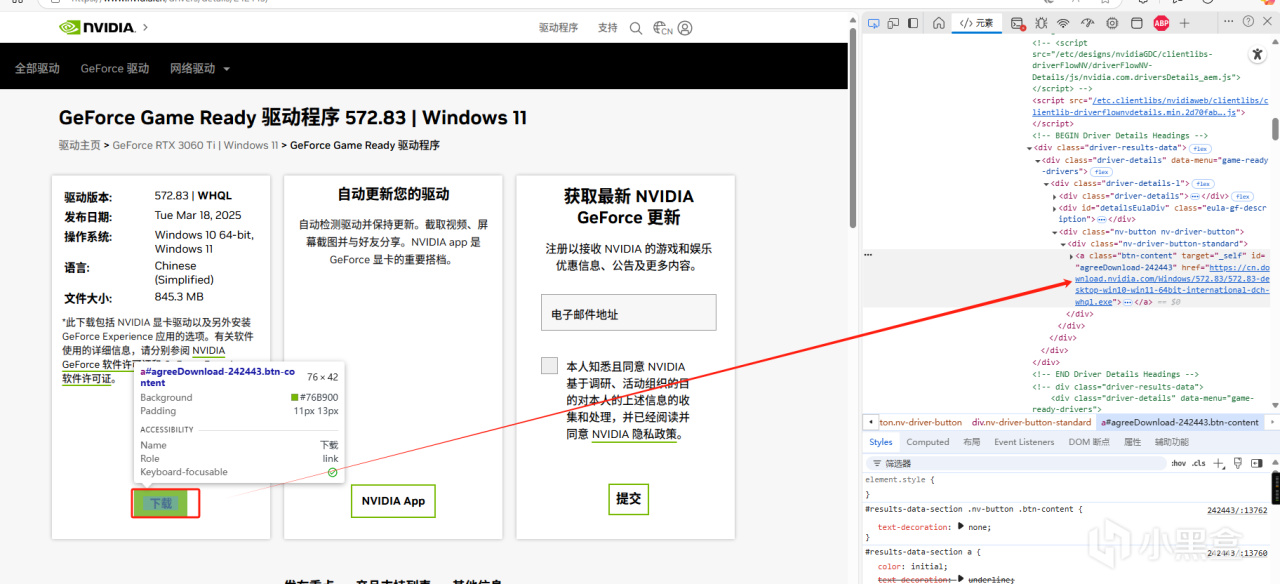1280x584 pixels.
Task: Add more tools with the plus icon
Action: pos(1185,23)
